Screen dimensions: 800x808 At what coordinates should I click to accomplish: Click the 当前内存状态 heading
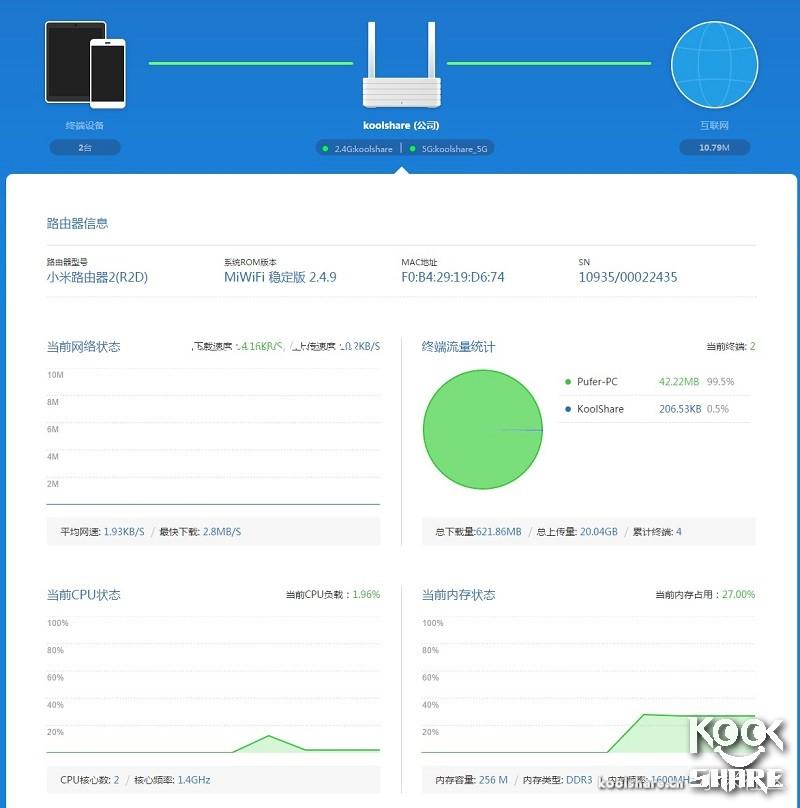pos(458,595)
